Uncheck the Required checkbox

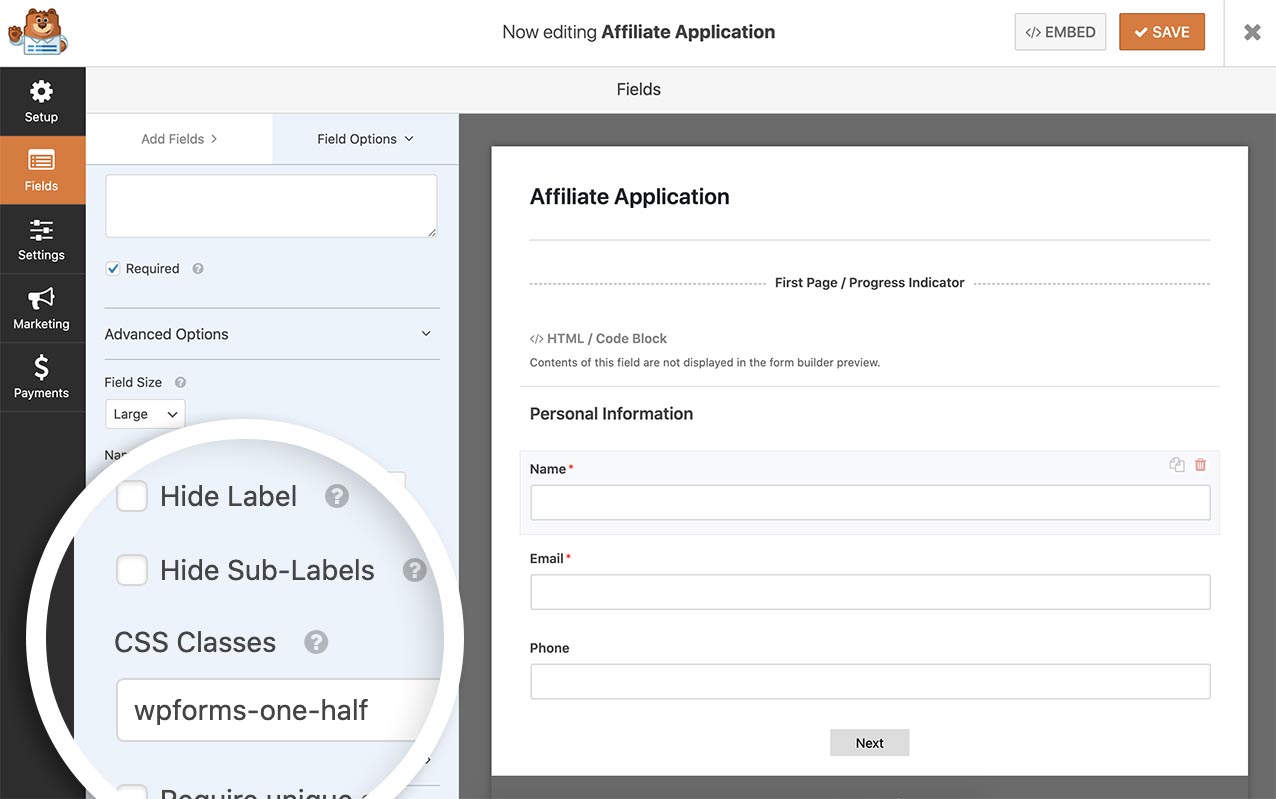coord(112,267)
